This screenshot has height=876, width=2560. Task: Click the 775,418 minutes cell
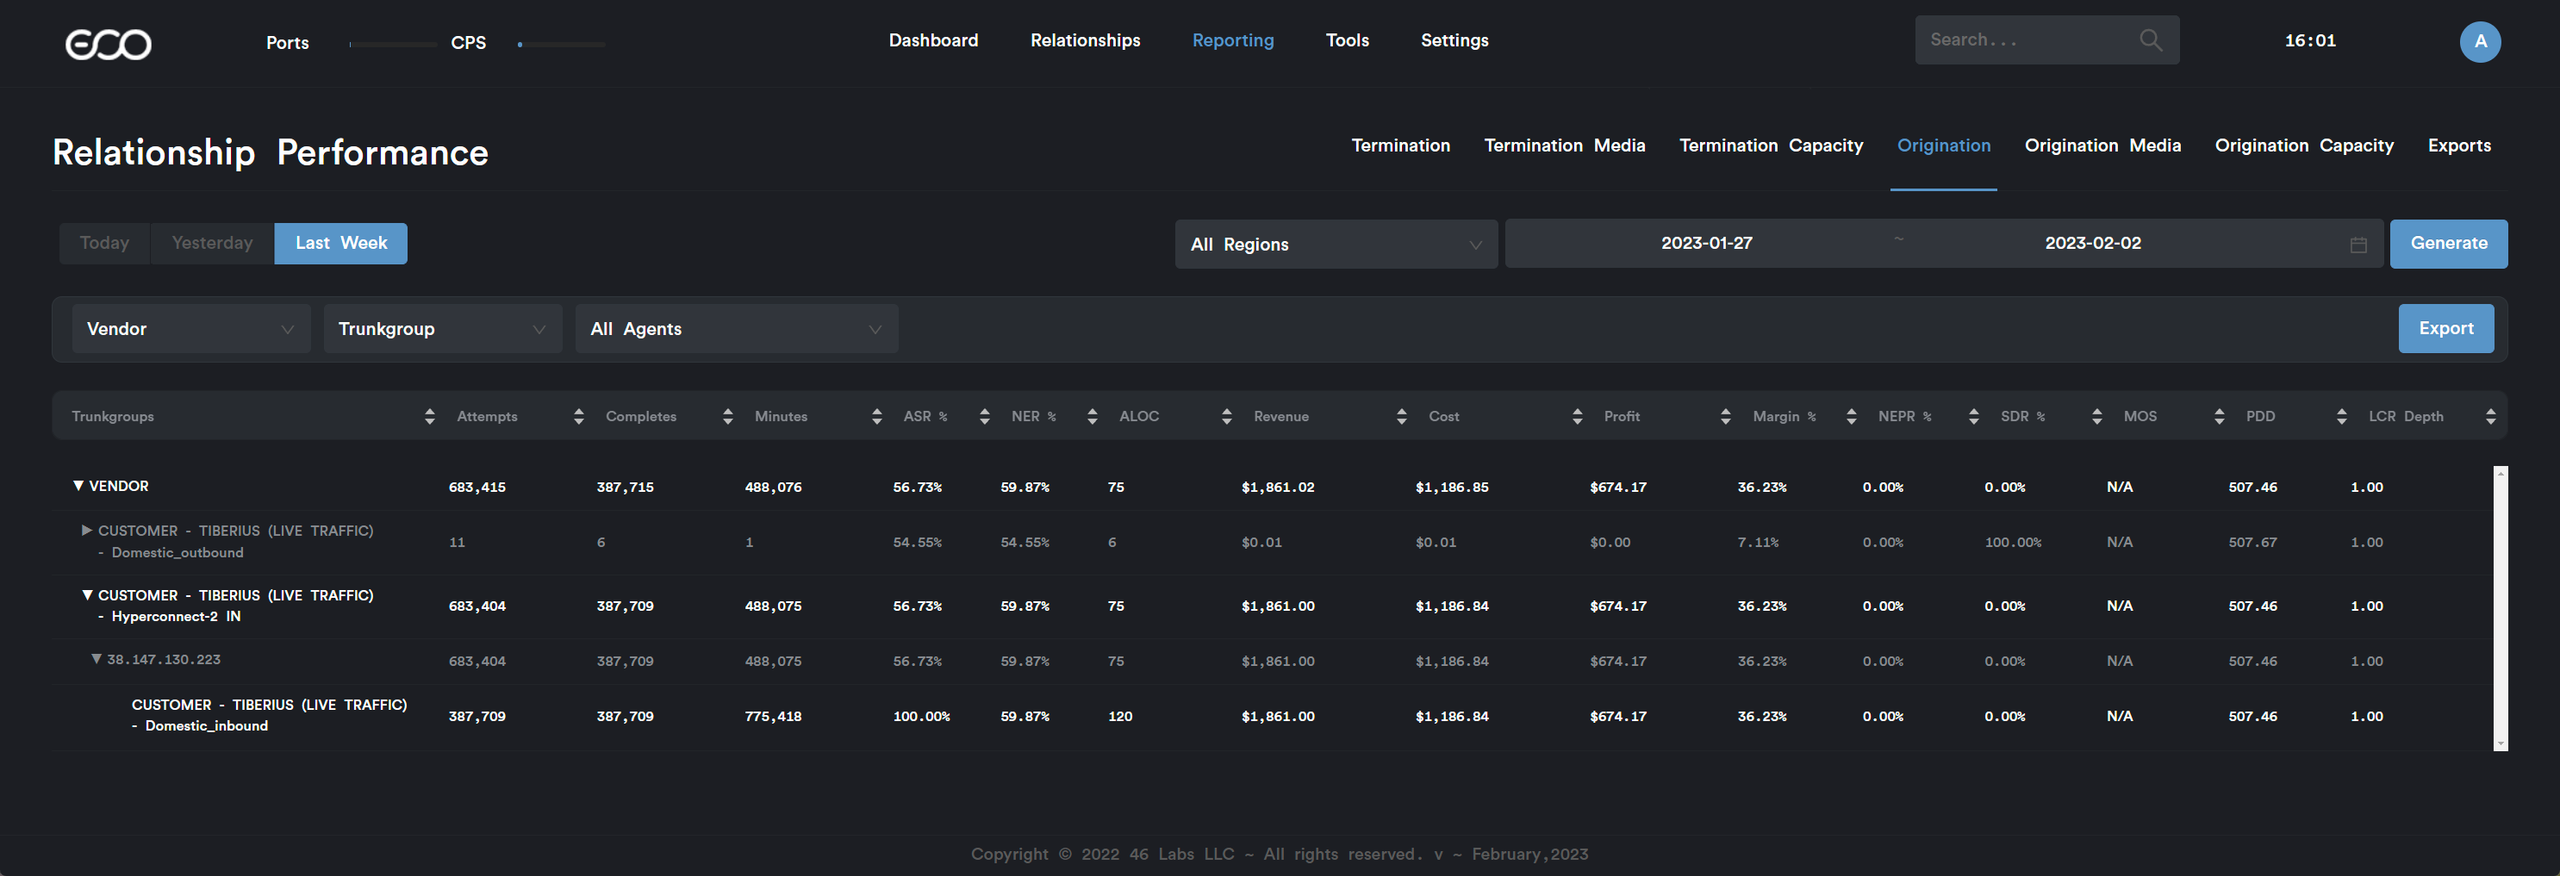coord(773,716)
